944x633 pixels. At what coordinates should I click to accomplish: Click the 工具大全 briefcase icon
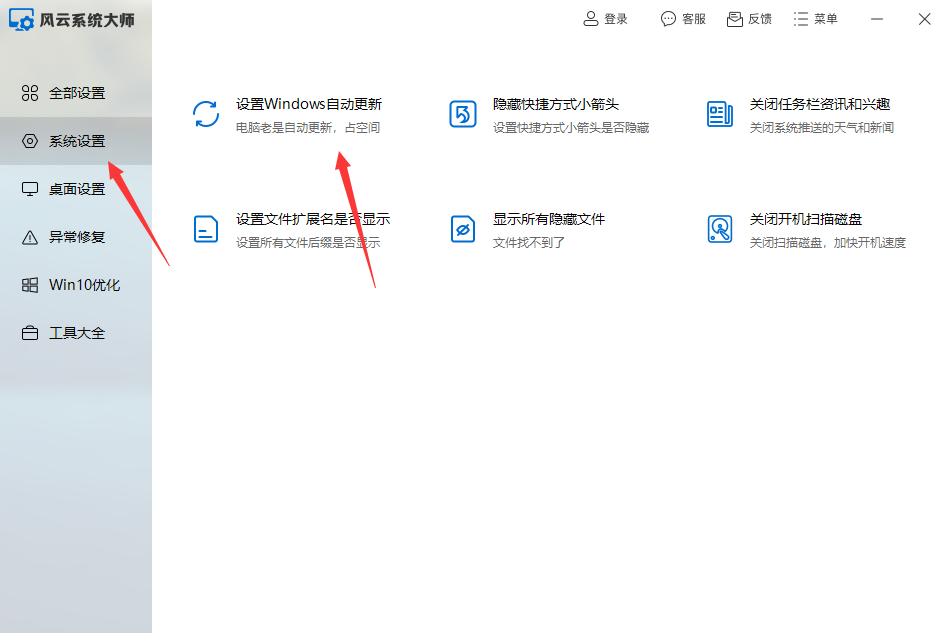[30, 333]
